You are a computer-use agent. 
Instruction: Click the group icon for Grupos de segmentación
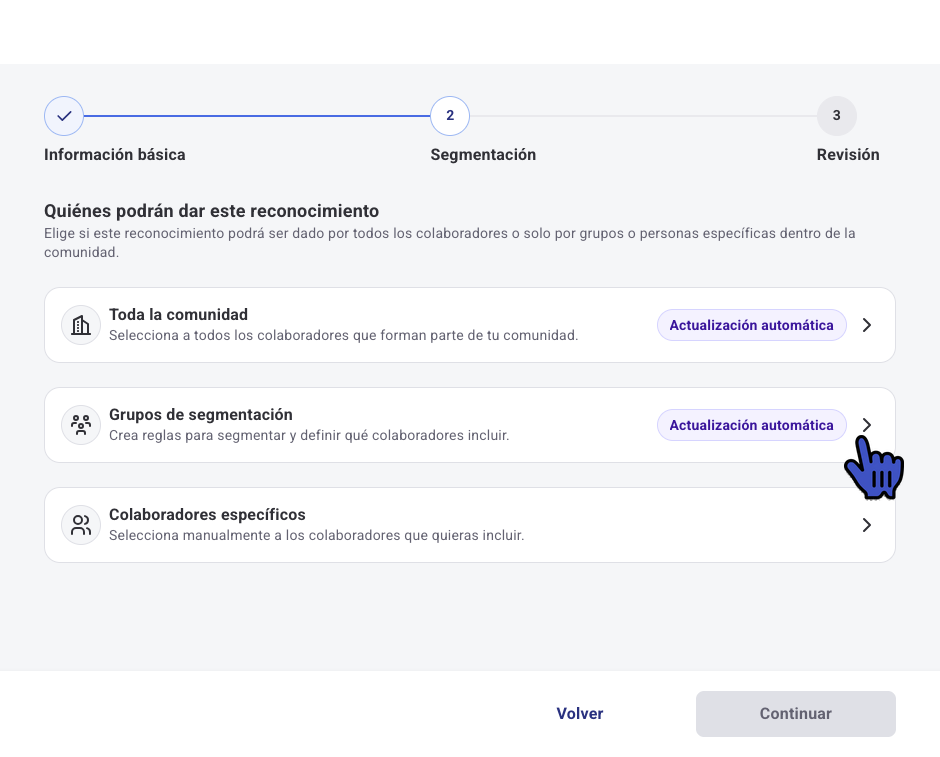point(81,425)
